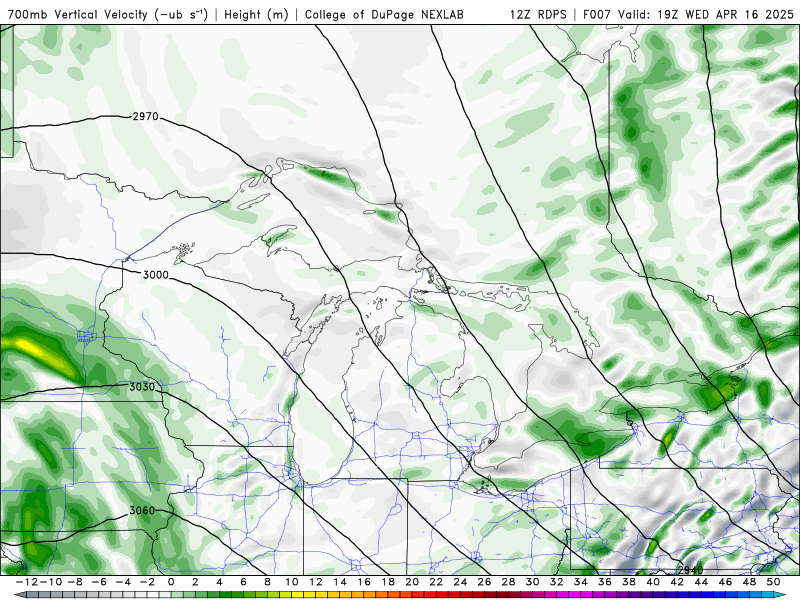Click the 50 tick on the color scale

[774, 582]
